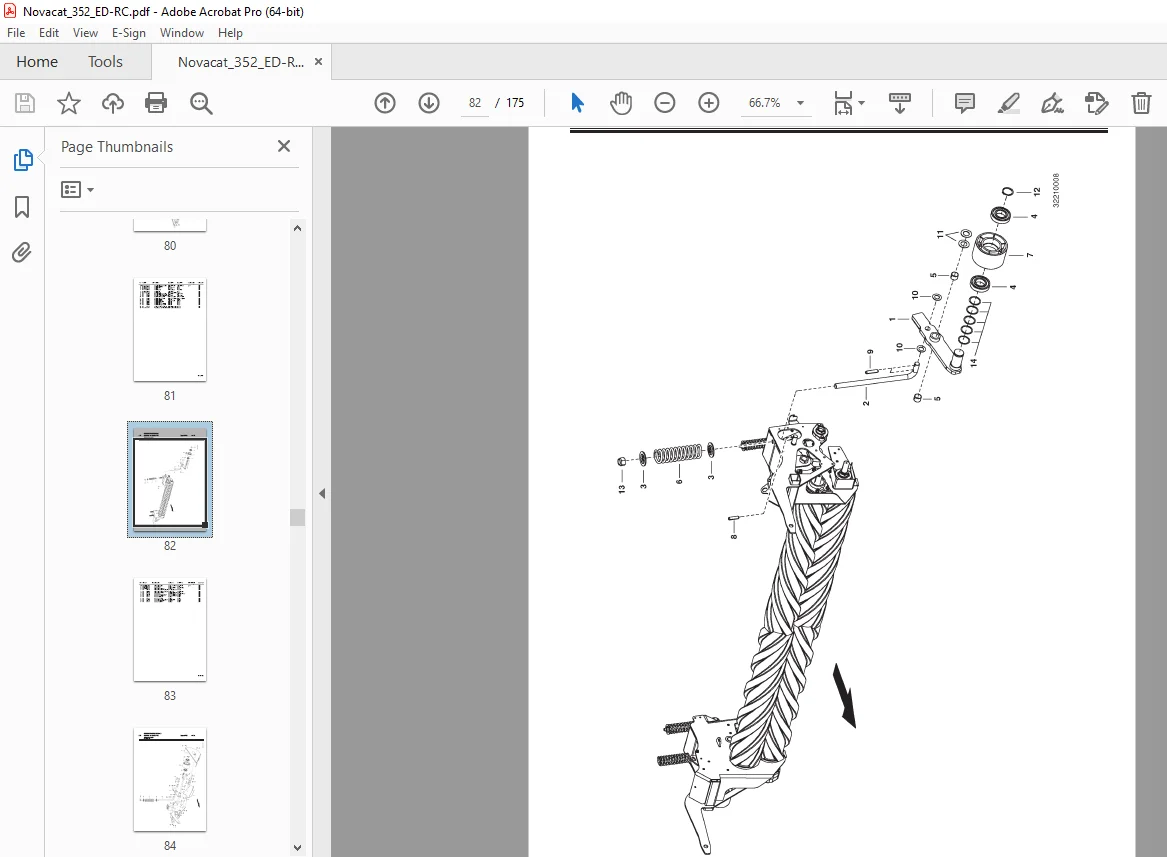Open the Bookmarks panel
The image size is (1167, 857).
click(x=22, y=207)
